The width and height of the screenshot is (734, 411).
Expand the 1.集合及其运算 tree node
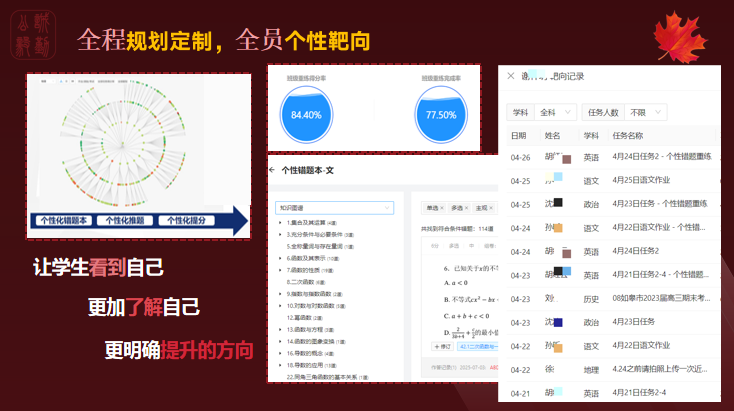(280, 223)
